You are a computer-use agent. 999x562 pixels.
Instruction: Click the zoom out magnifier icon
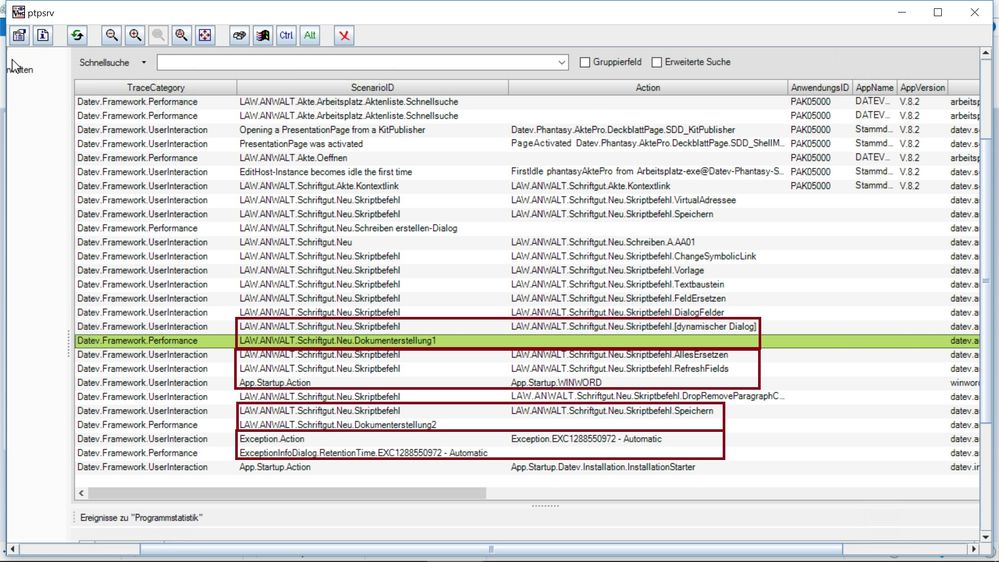112,36
